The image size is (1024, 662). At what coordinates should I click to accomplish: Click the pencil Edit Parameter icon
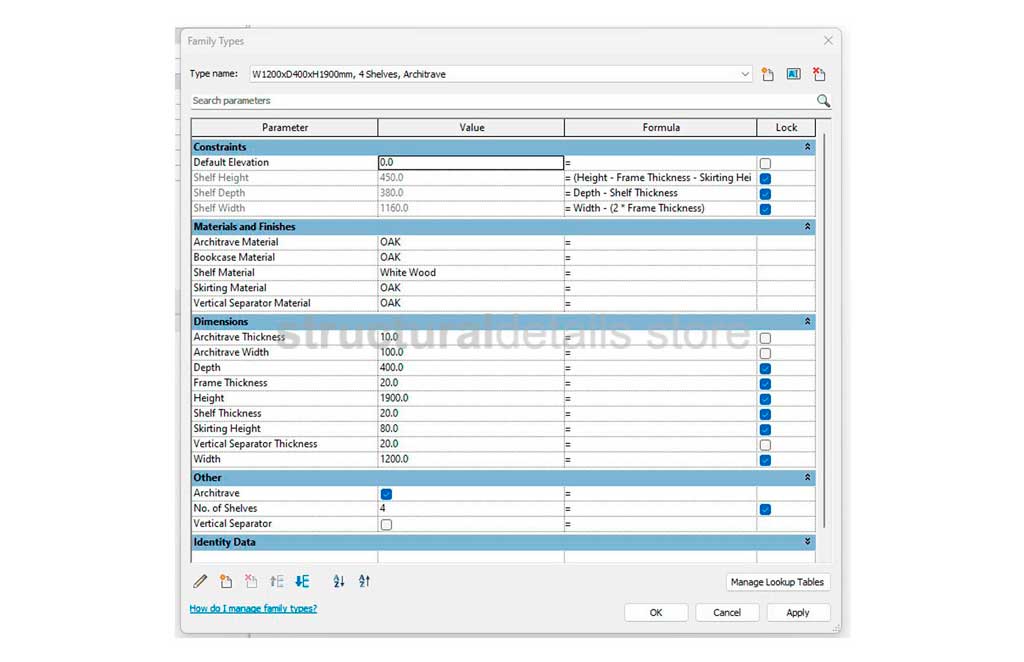pyautogui.click(x=200, y=581)
